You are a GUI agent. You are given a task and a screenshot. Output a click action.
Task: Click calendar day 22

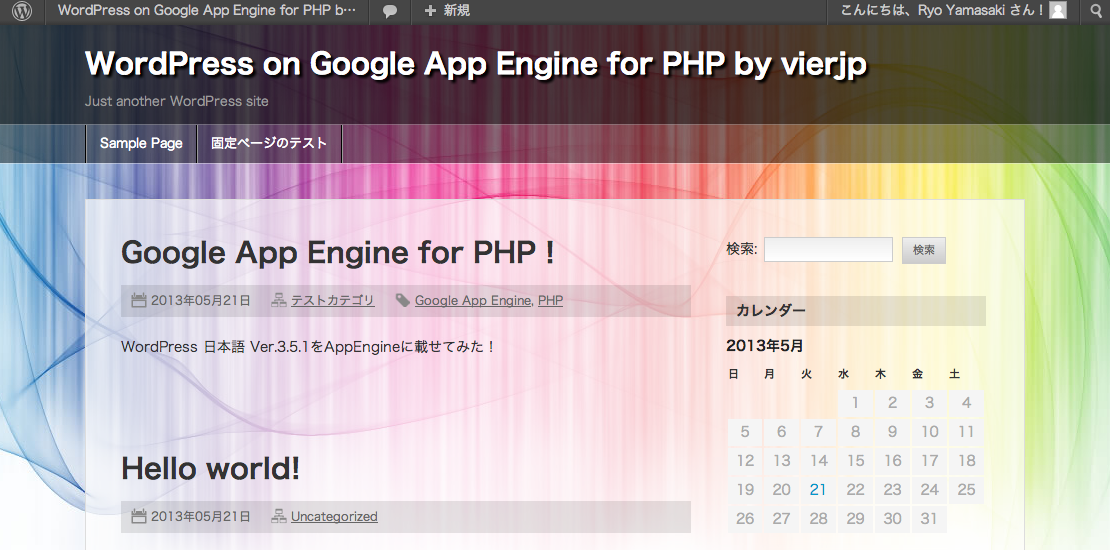[x=855, y=490]
